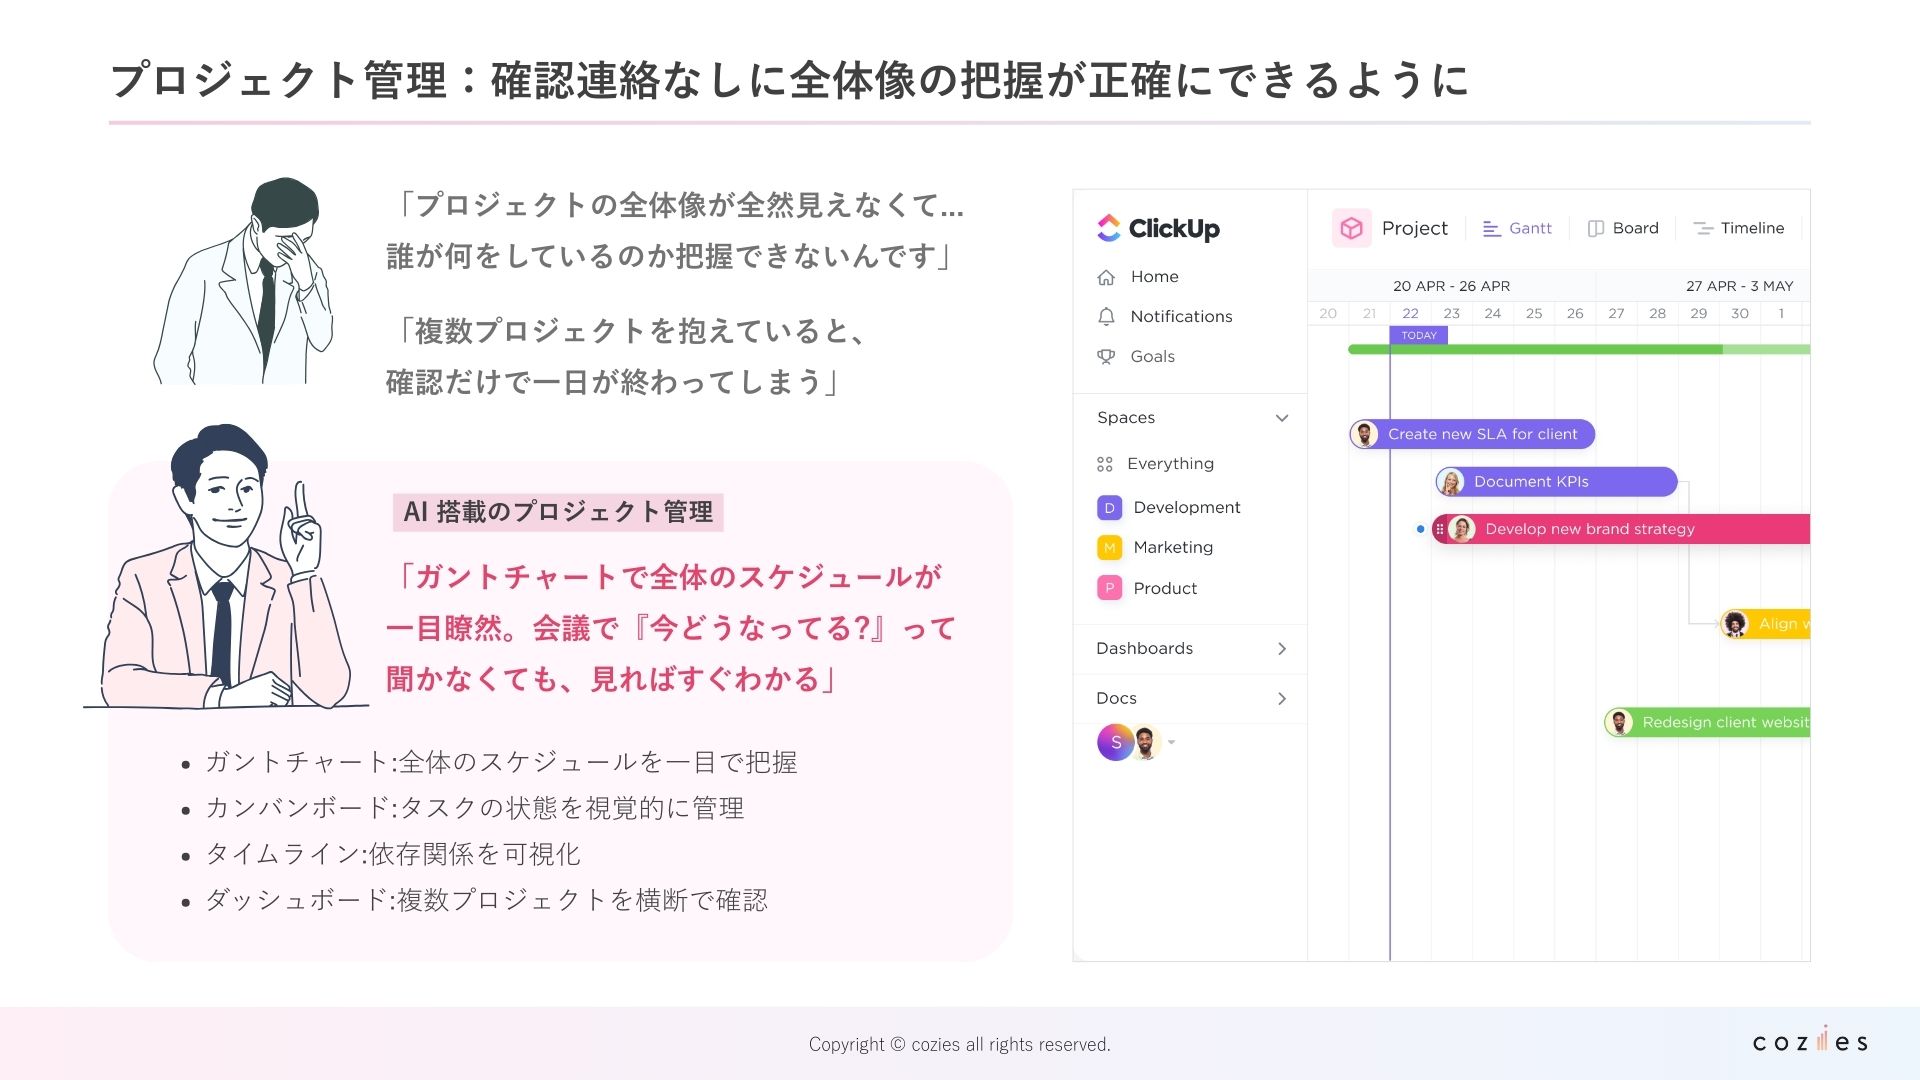Viewport: 1920px width, 1080px height.
Task: Open the user avatar dropdown arrow
Action: [x=1172, y=743]
